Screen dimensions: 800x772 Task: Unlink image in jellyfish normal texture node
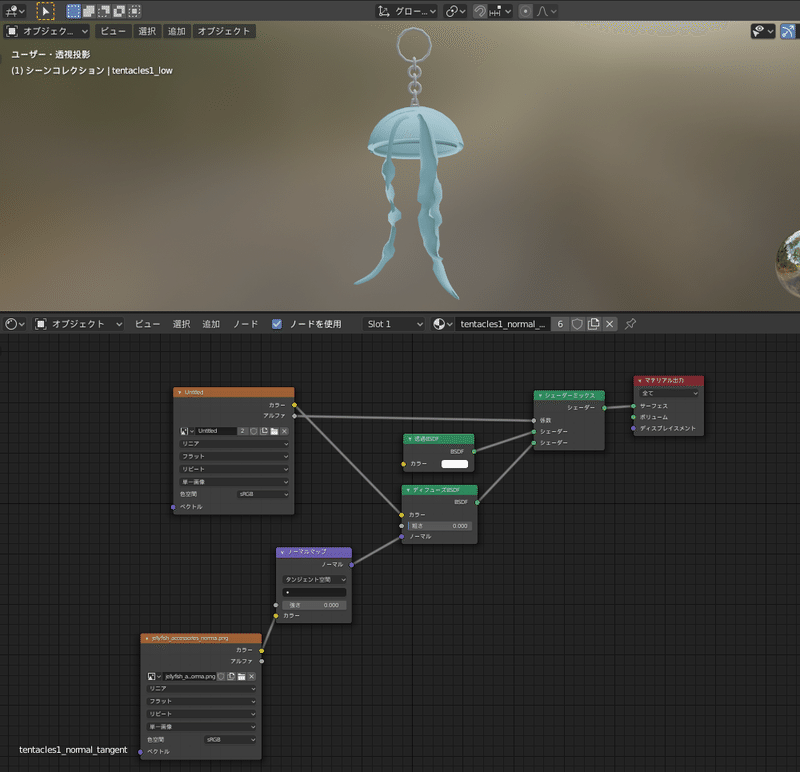point(252,677)
